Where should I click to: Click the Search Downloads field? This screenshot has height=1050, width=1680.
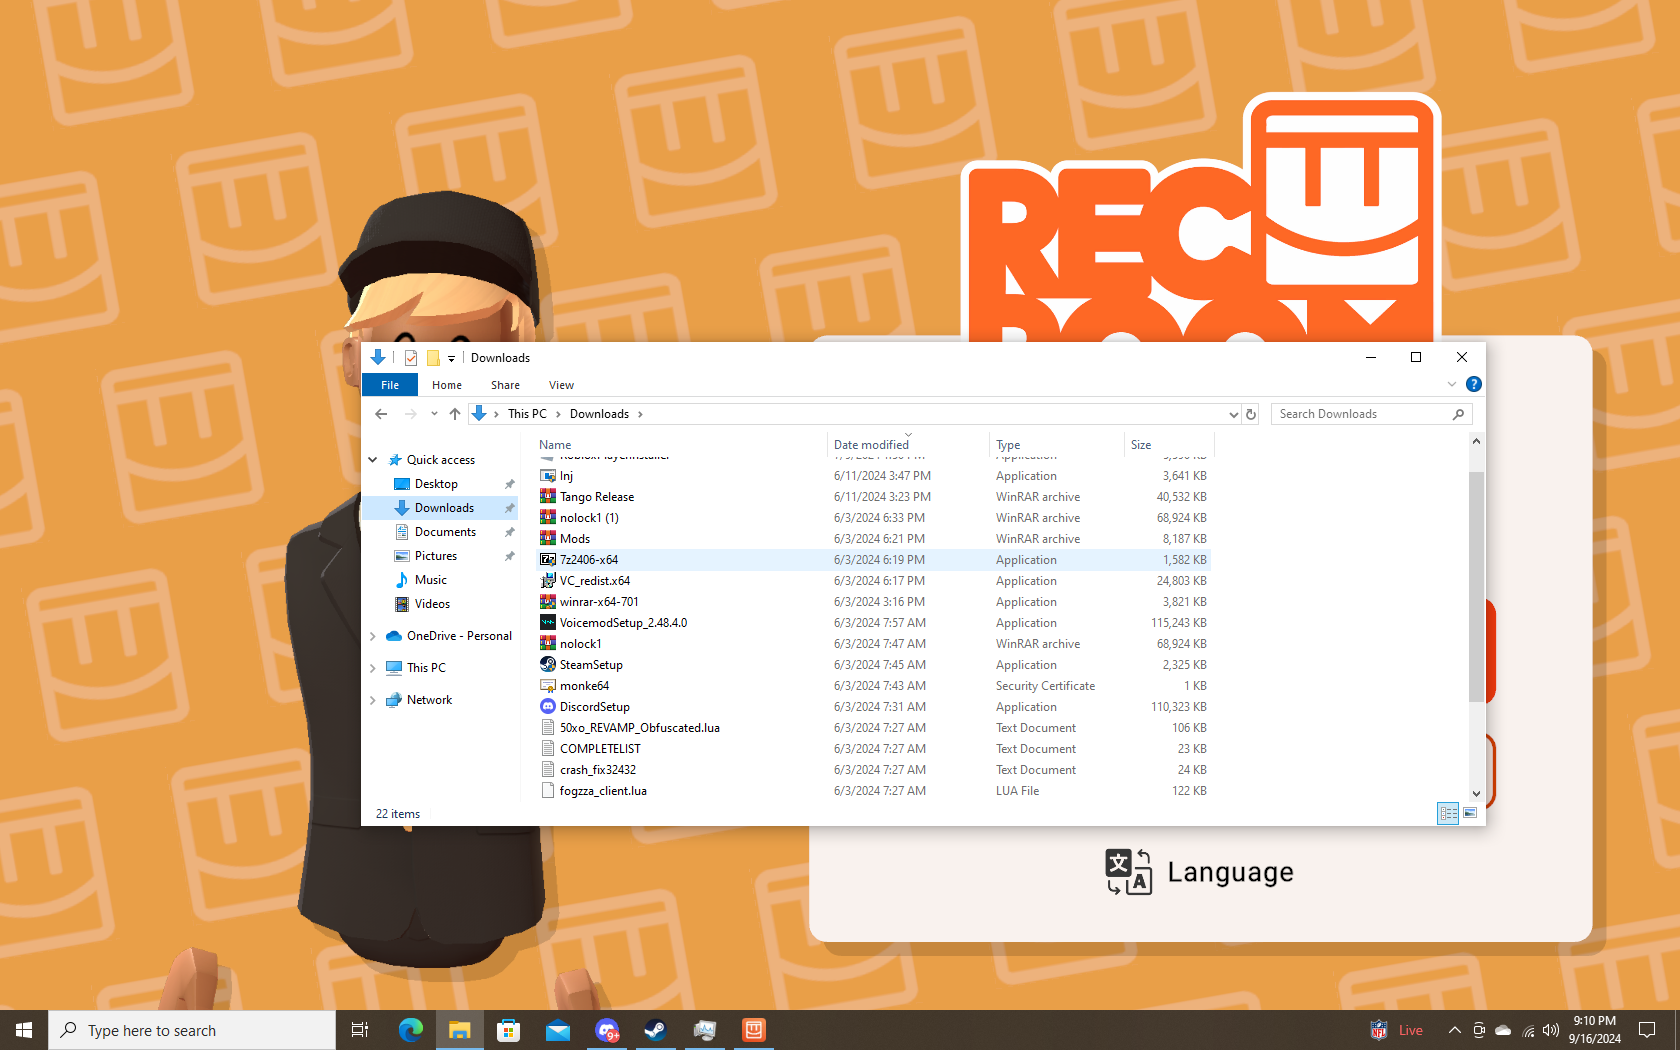pos(1371,414)
